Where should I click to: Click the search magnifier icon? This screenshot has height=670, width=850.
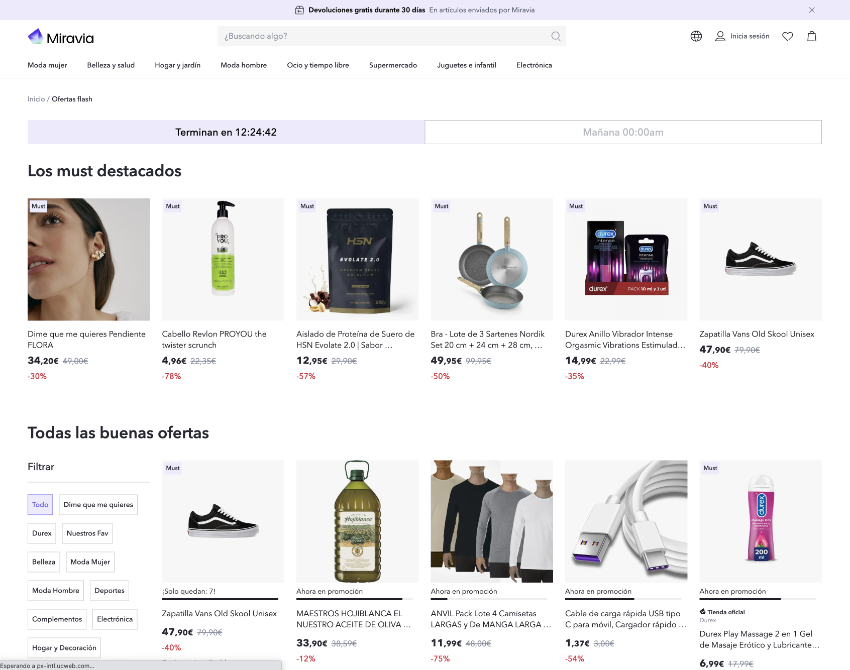(x=556, y=37)
